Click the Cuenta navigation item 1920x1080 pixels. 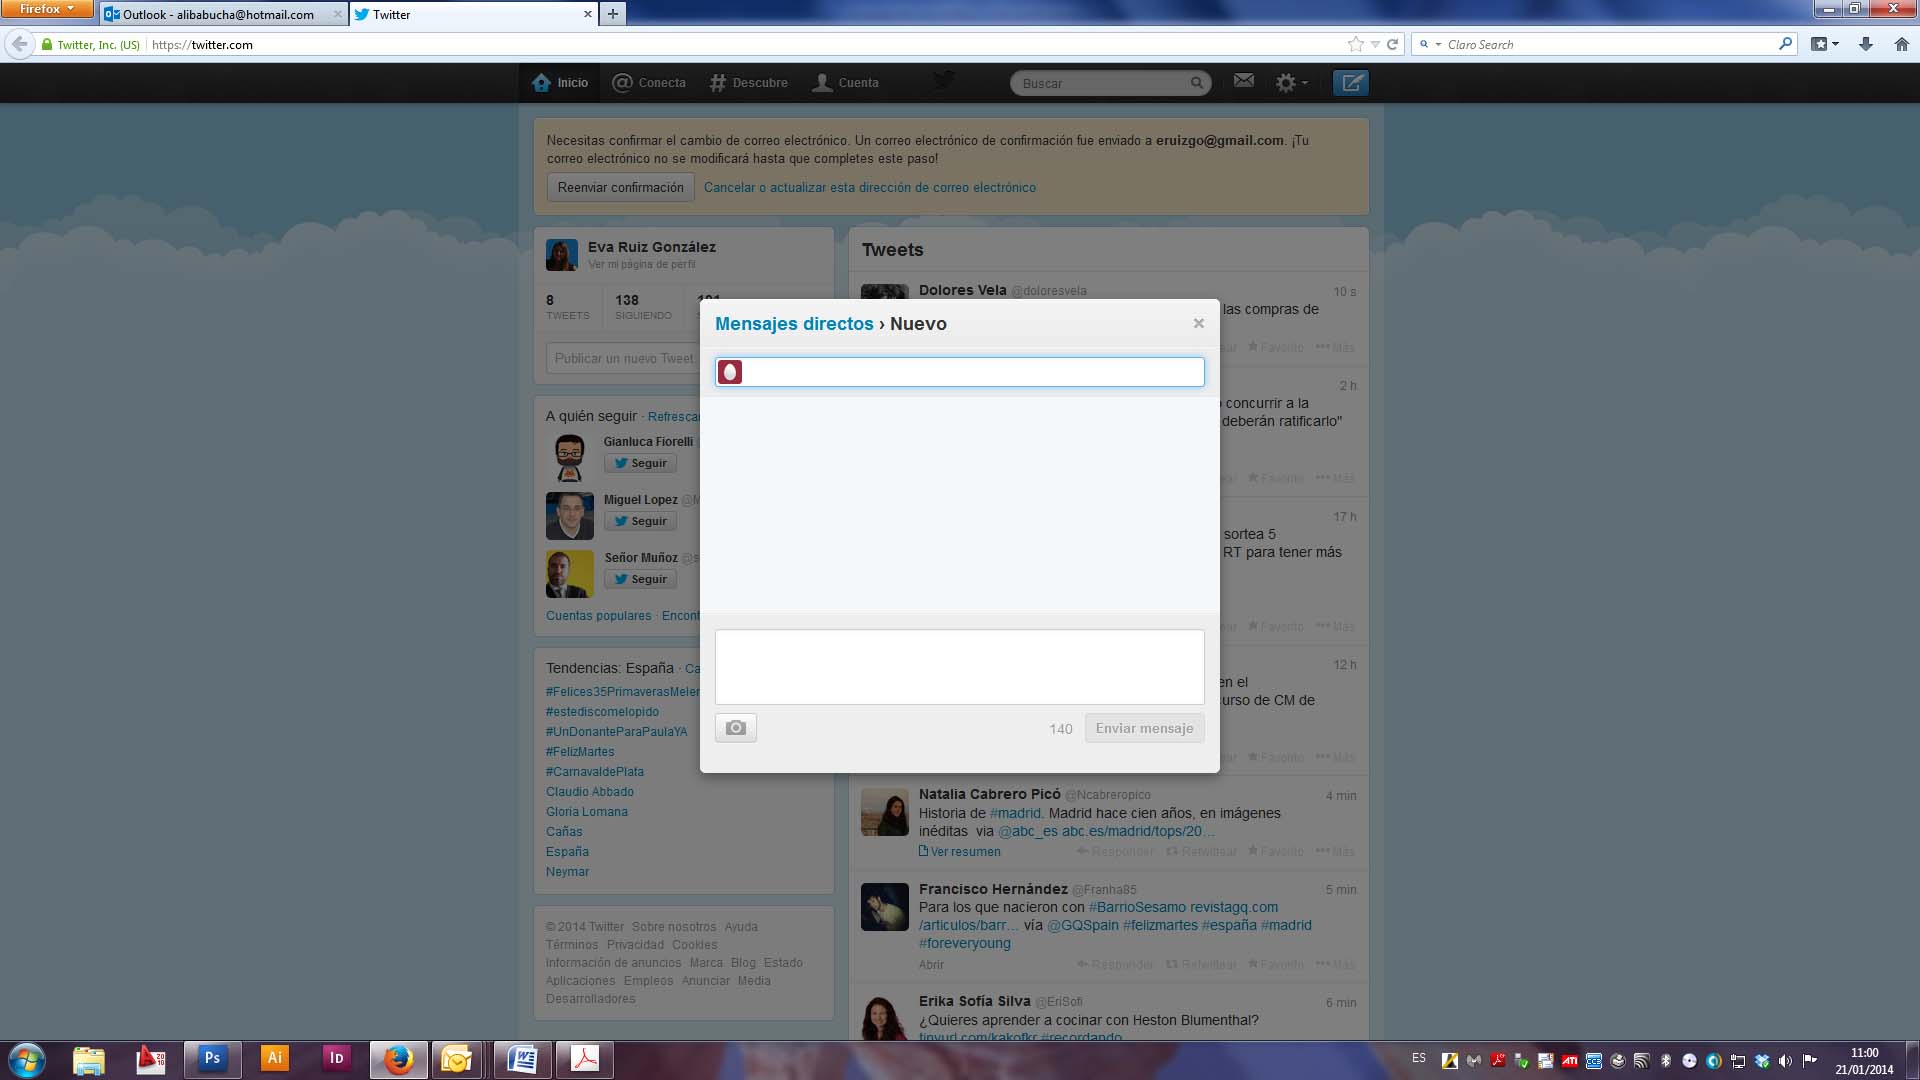[845, 83]
